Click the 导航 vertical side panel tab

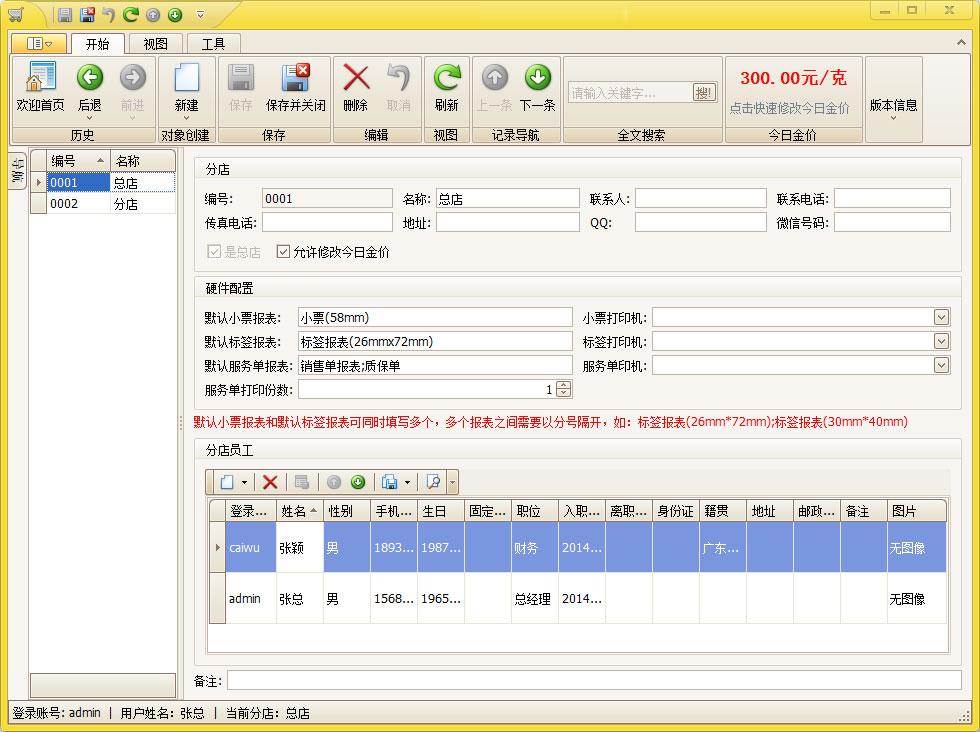pyautogui.click(x=18, y=171)
